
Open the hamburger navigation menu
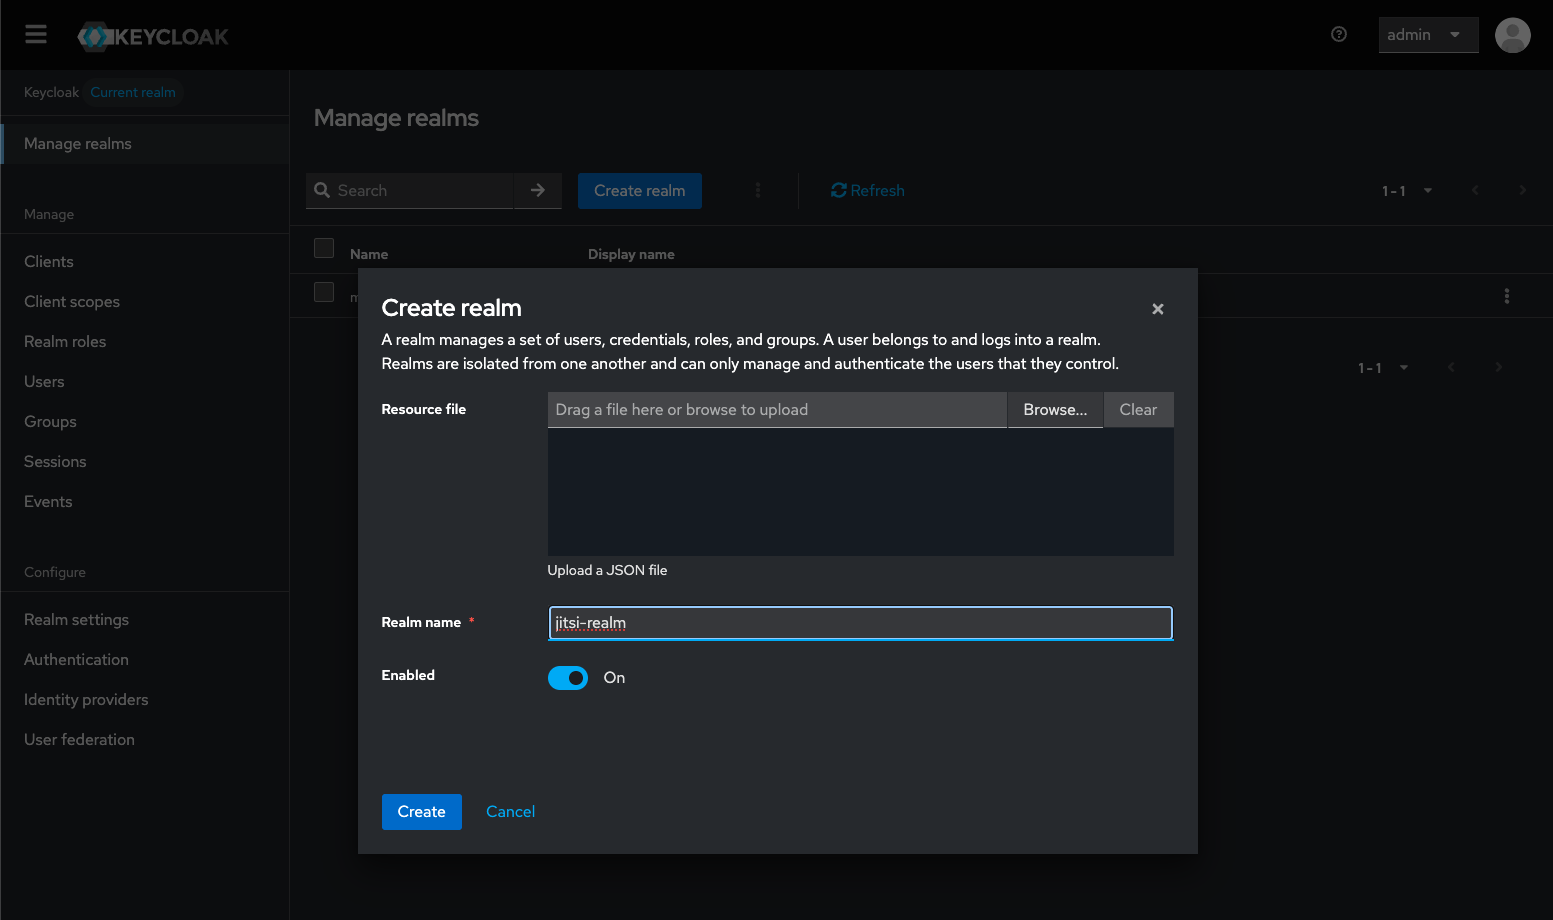coord(36,35)
